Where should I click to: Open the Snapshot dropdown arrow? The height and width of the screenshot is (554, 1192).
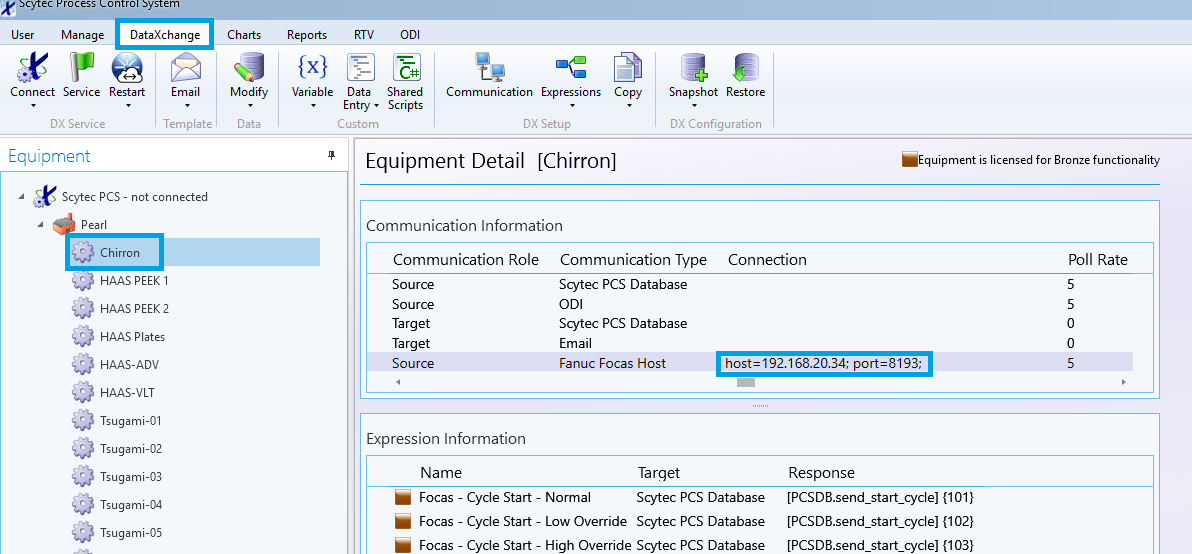(x=693, y=106)
